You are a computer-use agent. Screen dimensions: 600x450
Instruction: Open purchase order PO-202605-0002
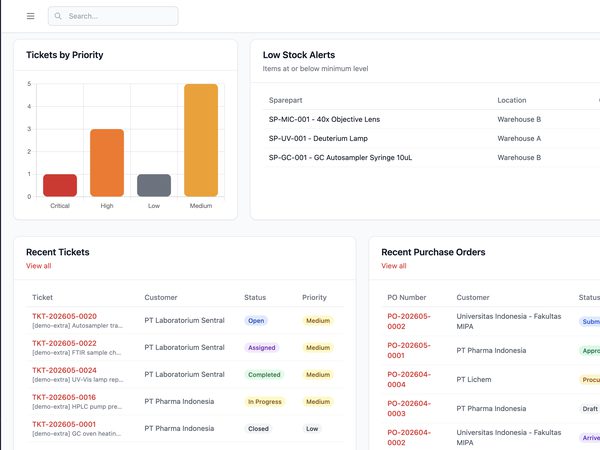(x=409, y=321)
